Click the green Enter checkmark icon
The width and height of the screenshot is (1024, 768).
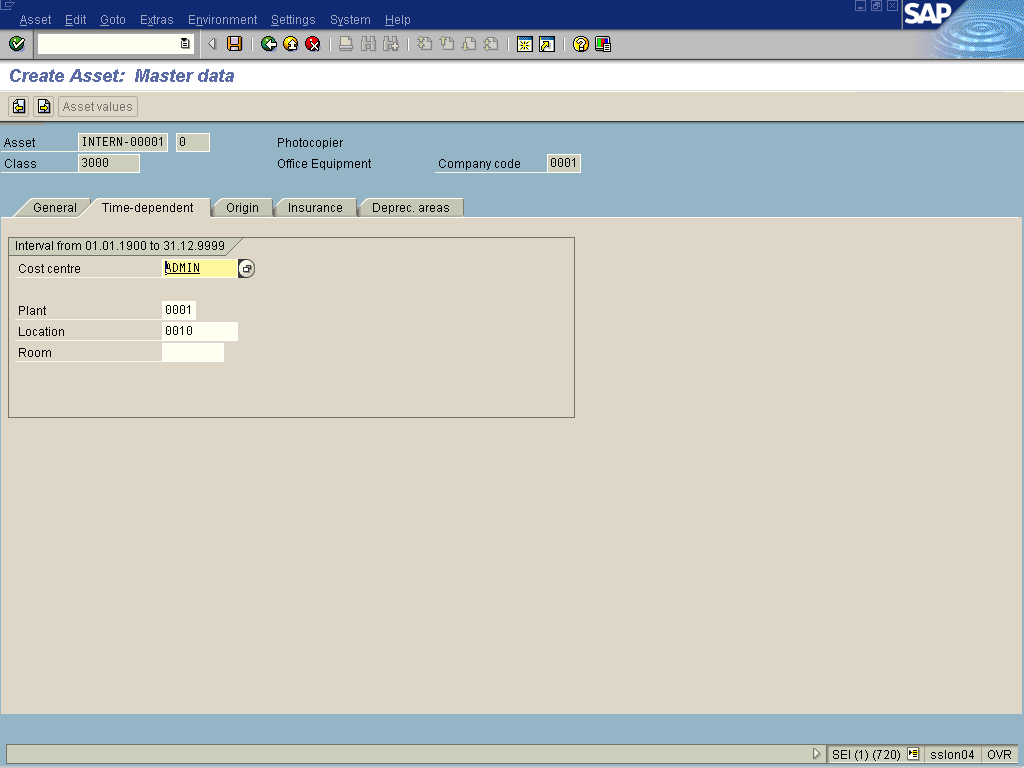16,44
